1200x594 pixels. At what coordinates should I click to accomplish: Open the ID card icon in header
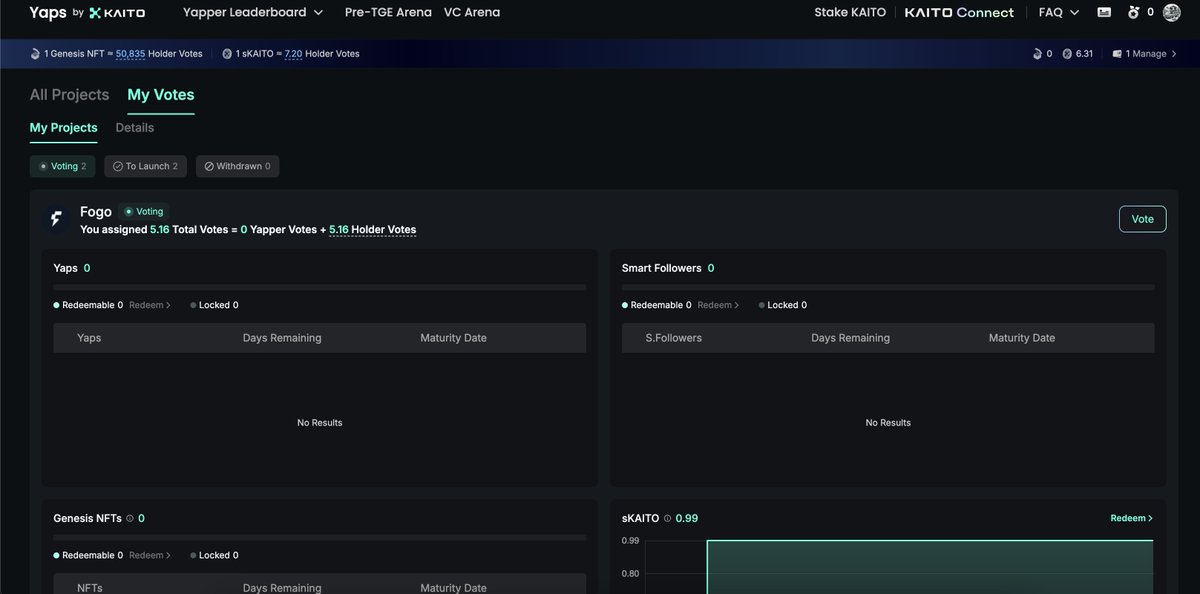tap(1104, 13)
